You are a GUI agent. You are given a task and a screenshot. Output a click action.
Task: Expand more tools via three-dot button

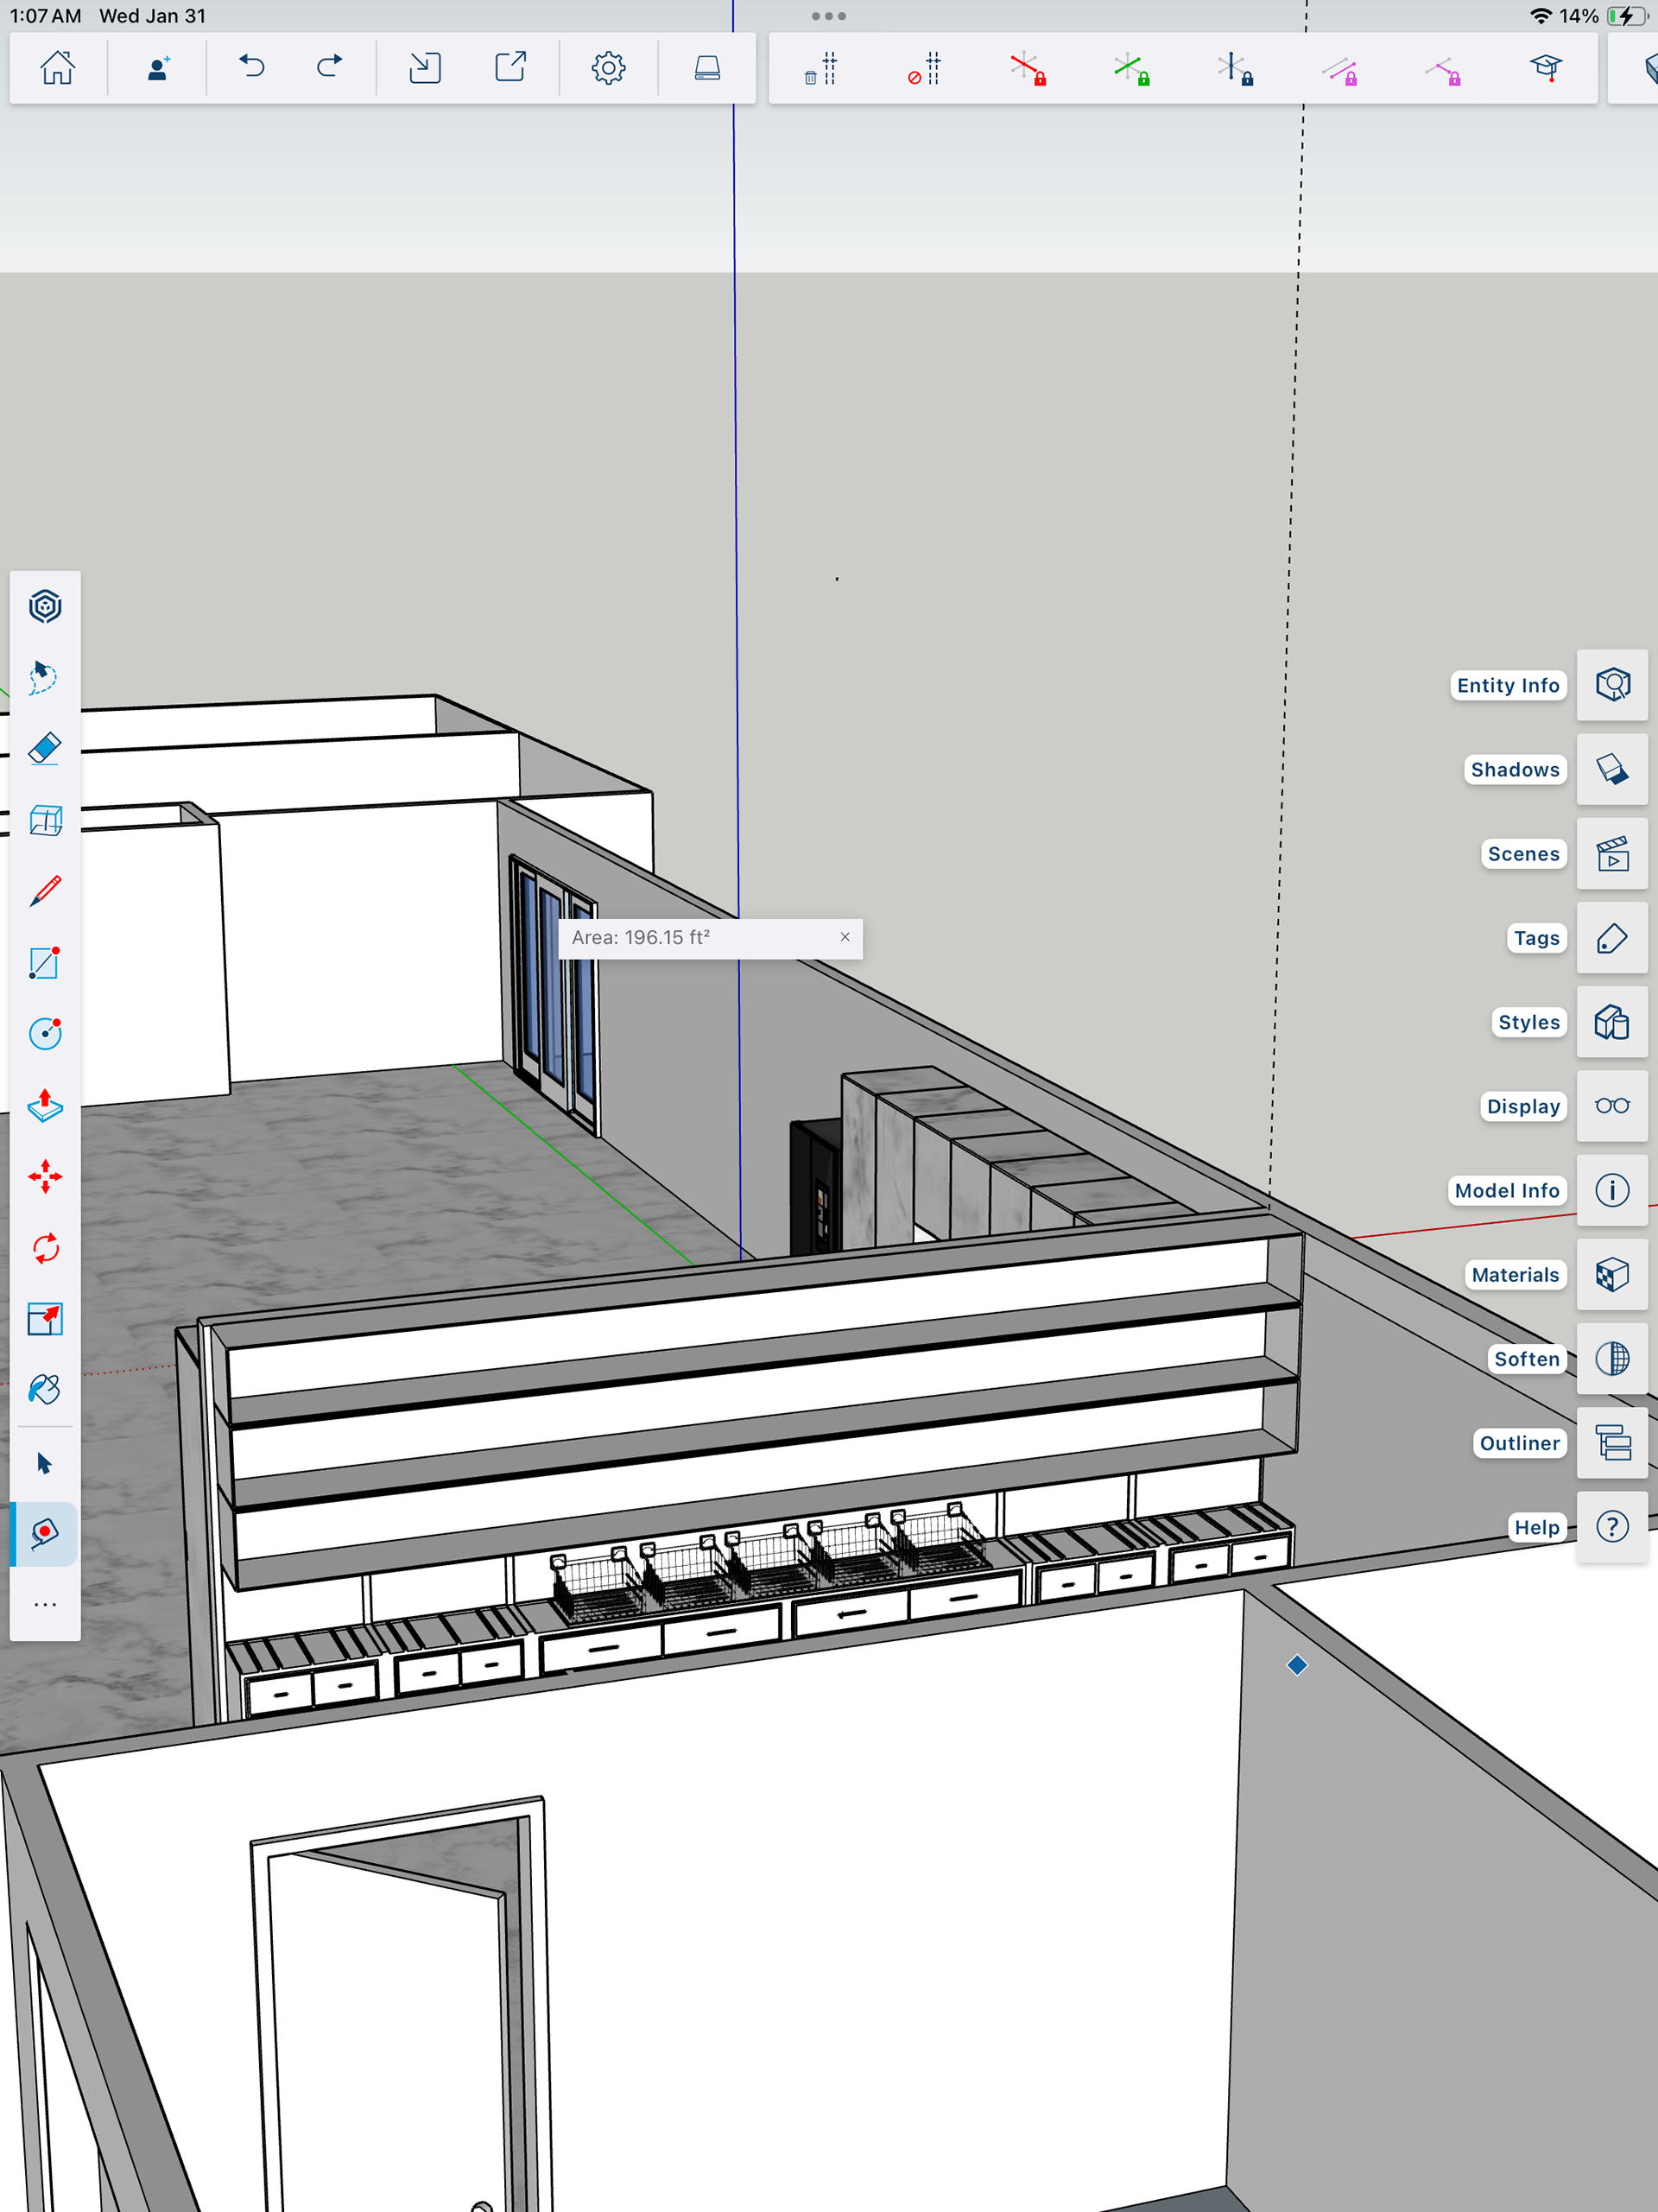pyautogui.click(x=45, y=1604)
